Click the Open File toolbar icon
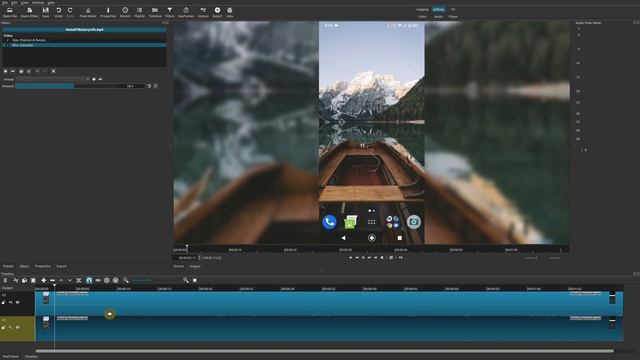This screenshot has width=640, height=360. pyautogui.click(x=10, y=12)
